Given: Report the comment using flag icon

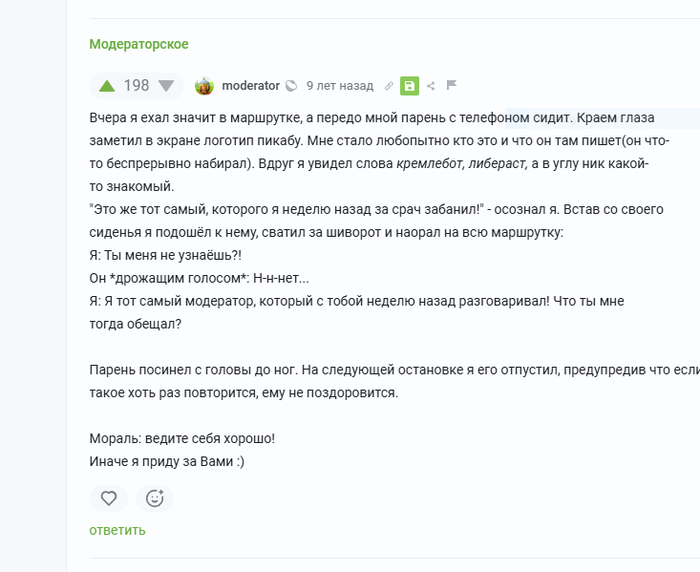Looking at the screenshot, I should [452, 85].
